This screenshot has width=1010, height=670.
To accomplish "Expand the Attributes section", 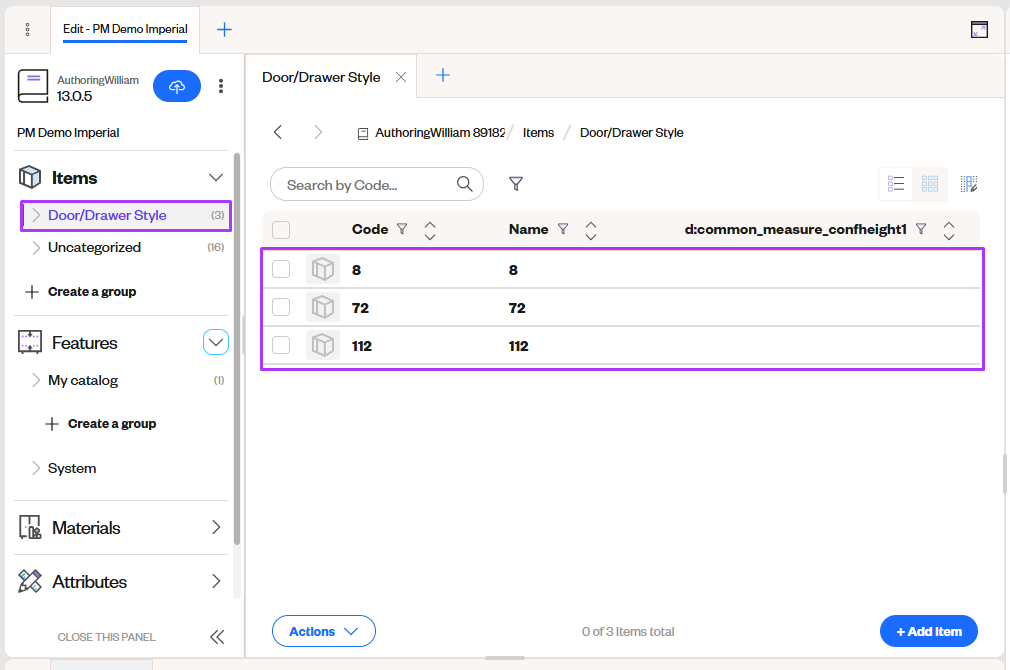I will pyautogui.click(x=216, y=582).
